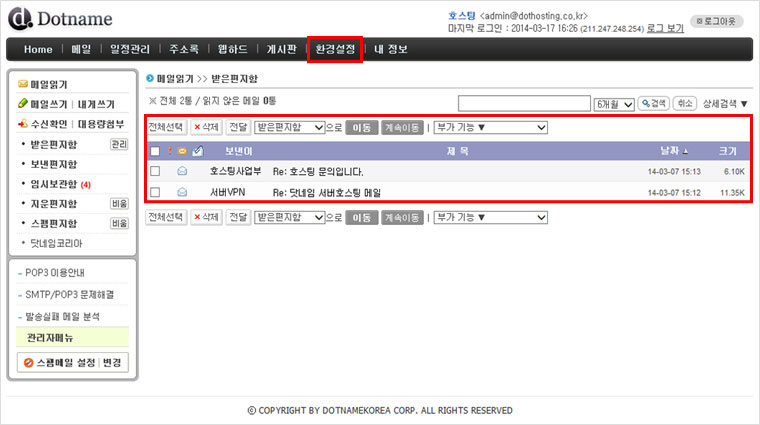This screenshot has height=425, width=760.
Task: Toggle the select-all checkbox in header row
Action: coord(155,151)
